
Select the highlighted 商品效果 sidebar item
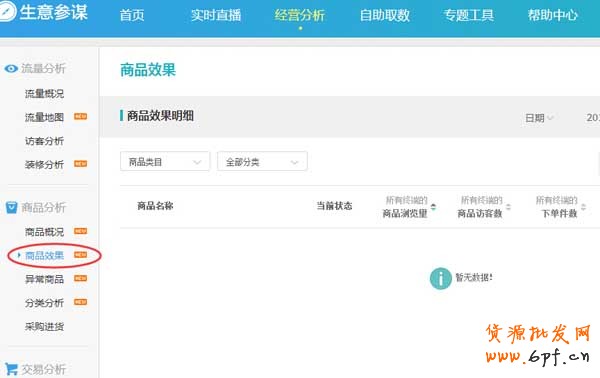coord(44,256)
